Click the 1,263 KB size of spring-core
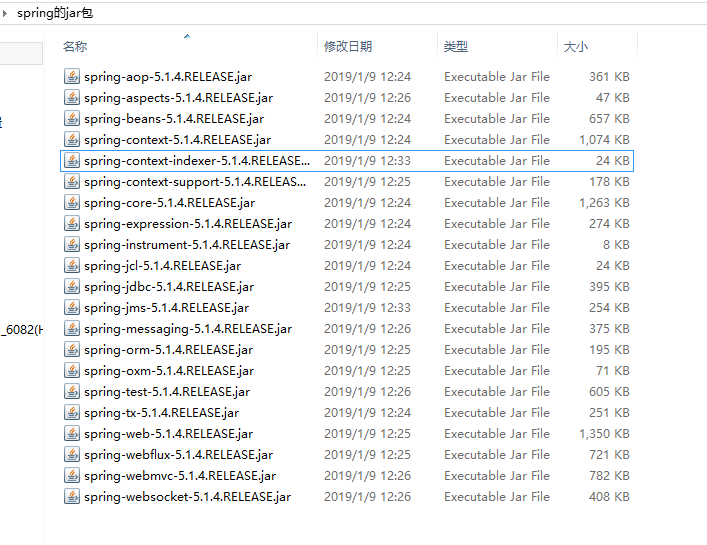The image size is (707, 545). 604,202
